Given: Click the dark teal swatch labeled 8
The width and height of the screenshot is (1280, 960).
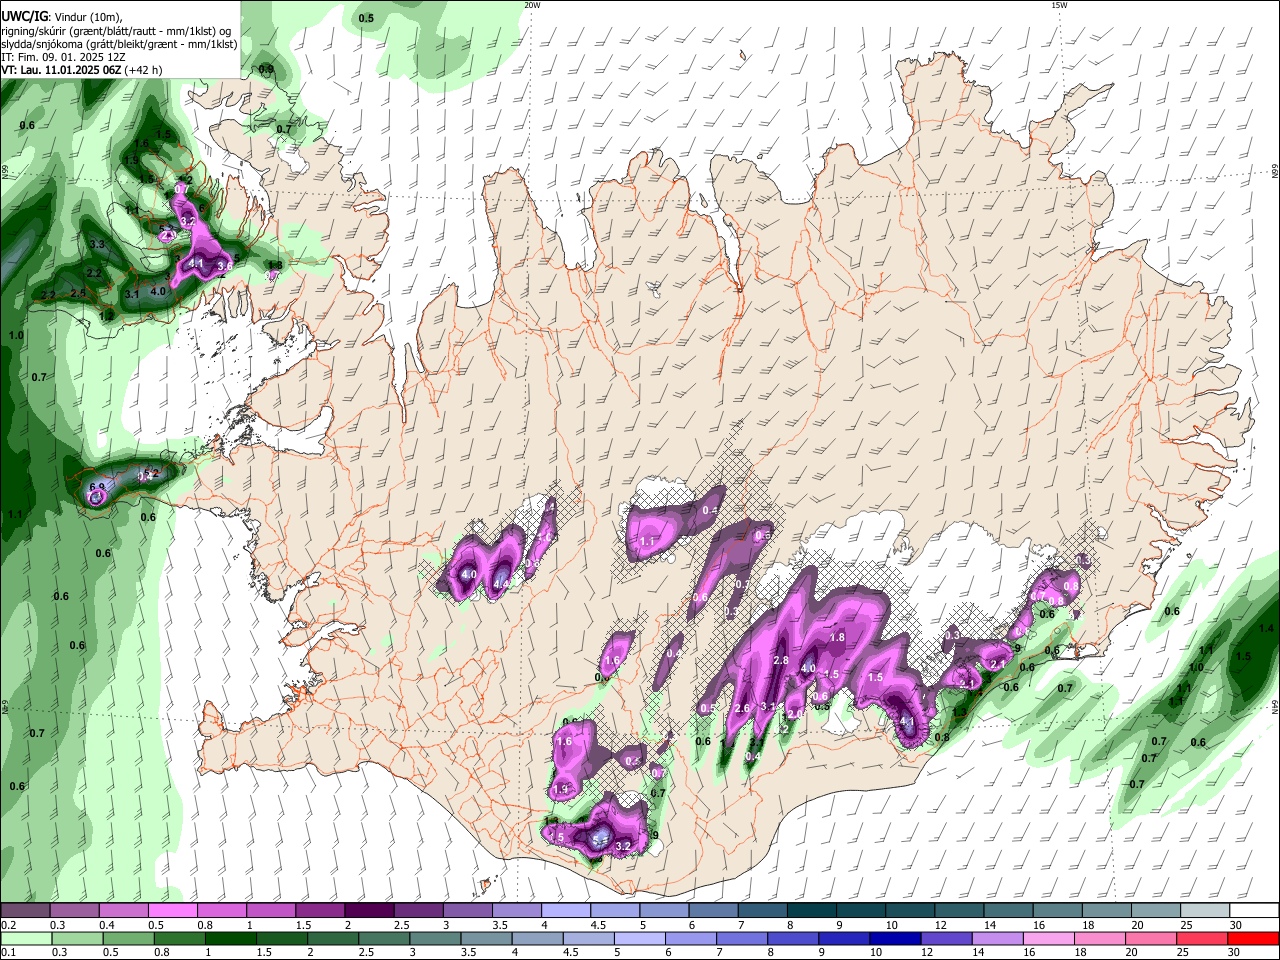Looking at the screenshot, I should [810, 911].
